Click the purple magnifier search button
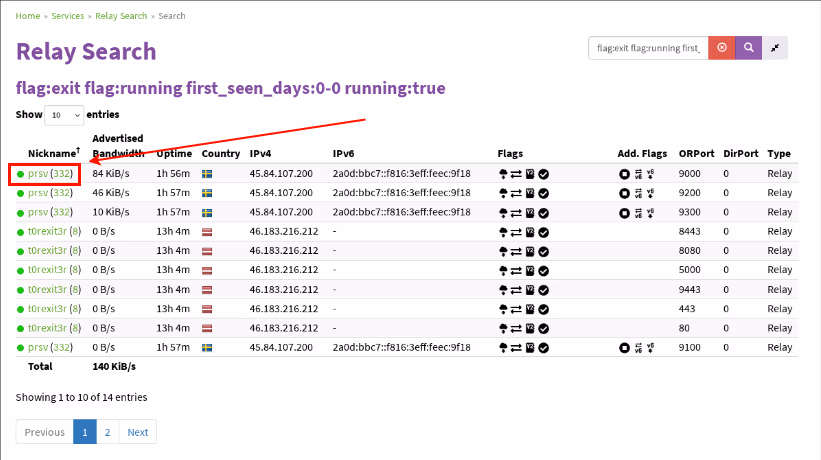Screen dimensions: 821x460 (x=749, y=48)
